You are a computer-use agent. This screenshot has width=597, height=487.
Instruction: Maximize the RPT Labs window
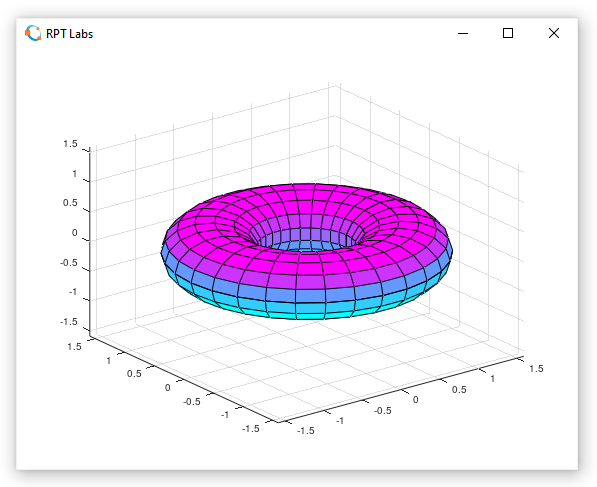coord(508,34)
